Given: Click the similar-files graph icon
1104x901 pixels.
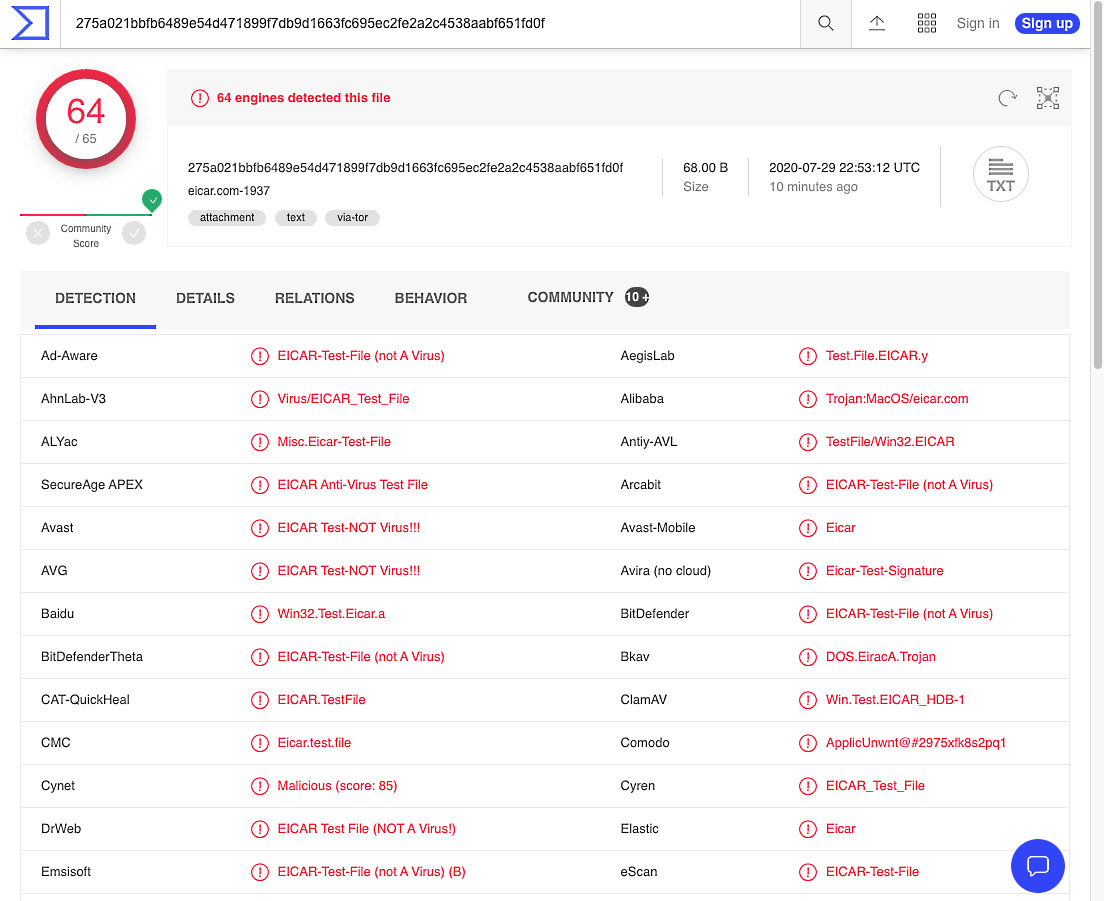Looking at the screenshot, I should point(1047,98).
